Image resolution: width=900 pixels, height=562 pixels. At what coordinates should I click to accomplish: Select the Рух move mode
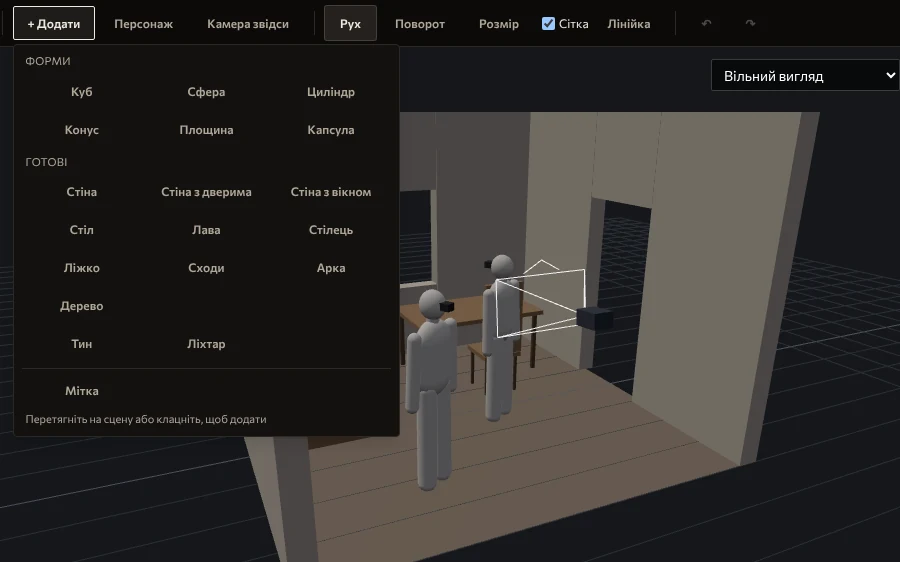pos(350,24)
